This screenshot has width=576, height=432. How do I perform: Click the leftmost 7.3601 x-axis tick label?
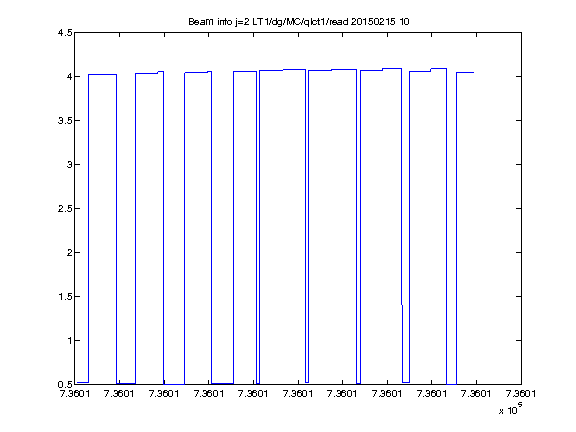75,394
